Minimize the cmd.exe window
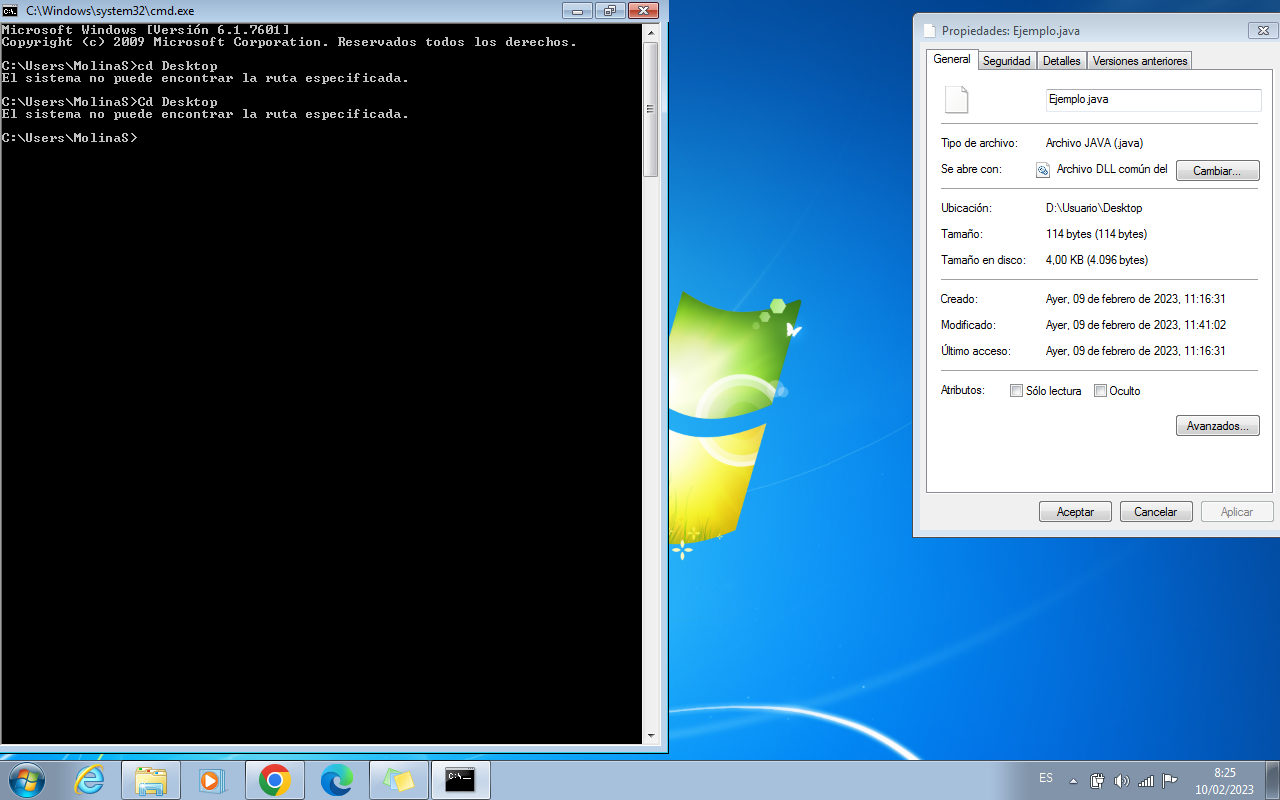The width and height of the screenshot is (1280, 800). (x=577, y=11)
